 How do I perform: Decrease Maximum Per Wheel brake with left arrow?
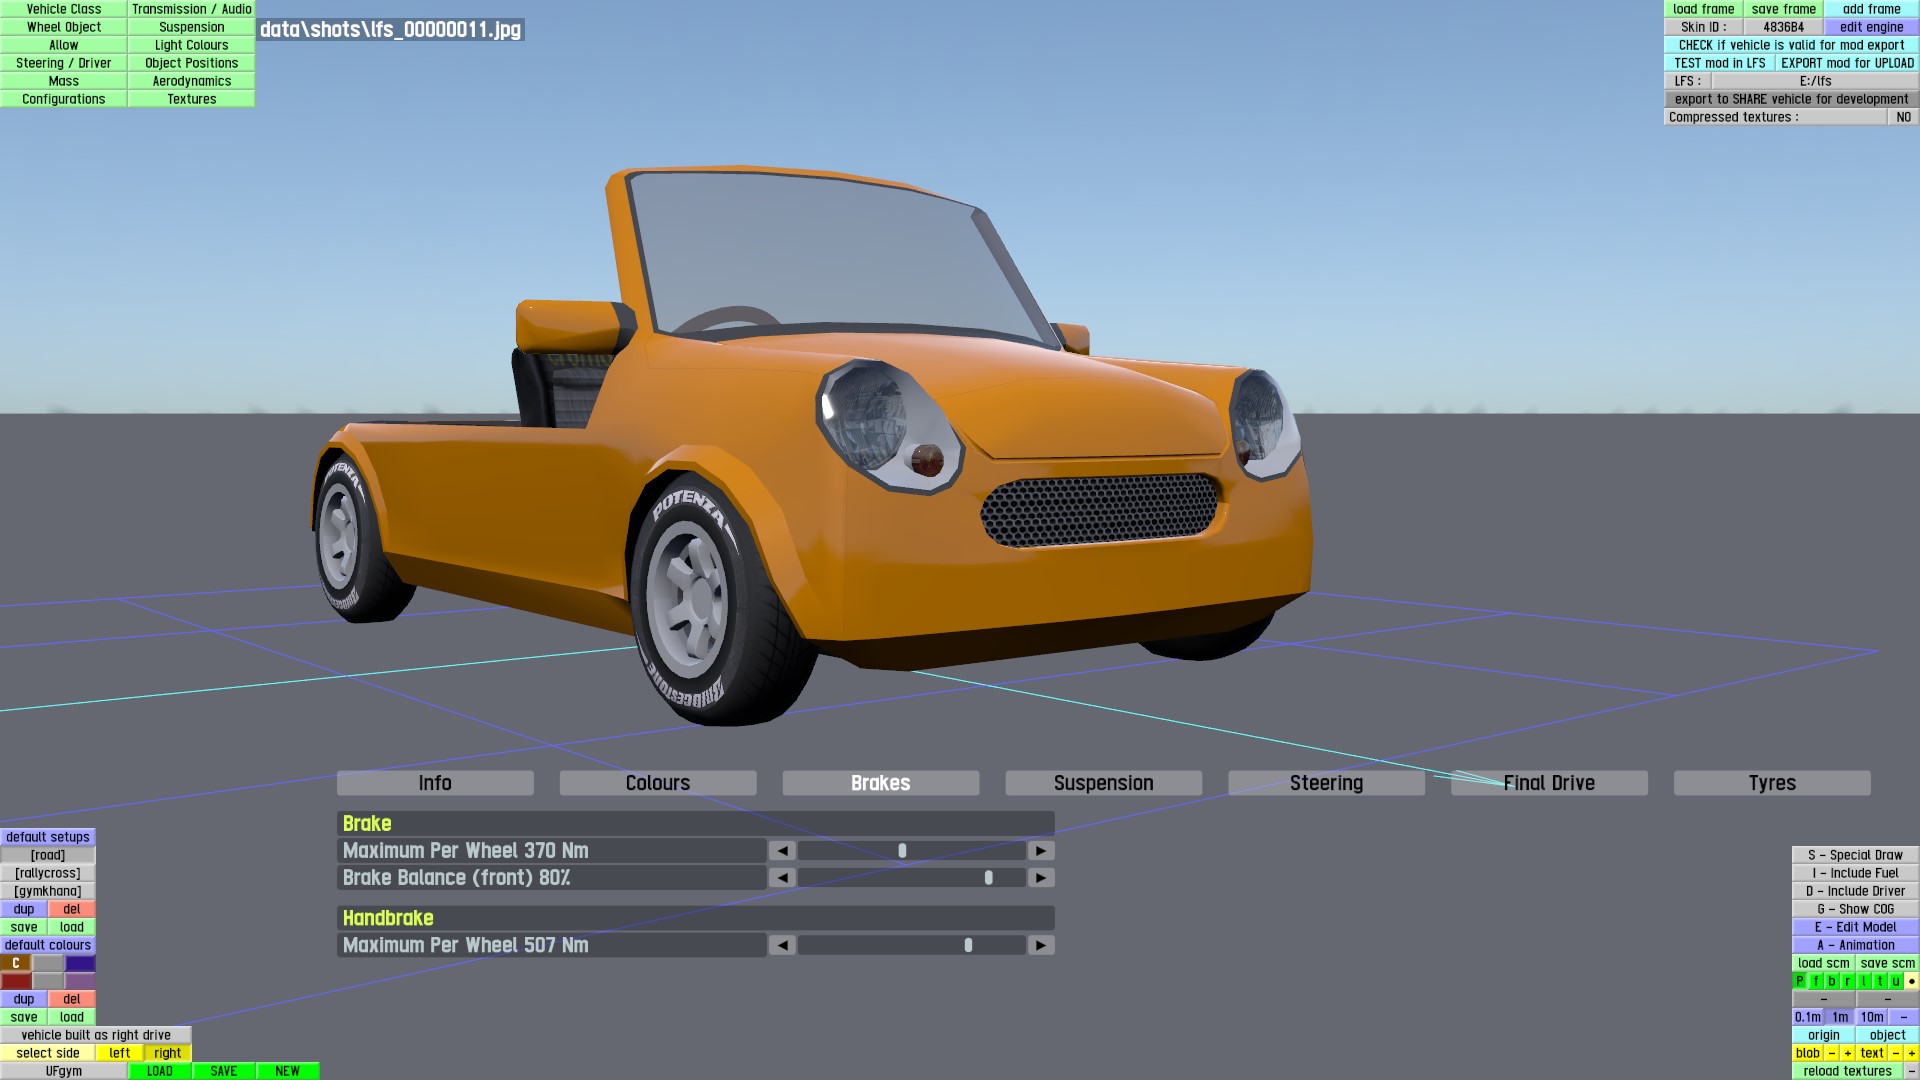pos(782,851)
